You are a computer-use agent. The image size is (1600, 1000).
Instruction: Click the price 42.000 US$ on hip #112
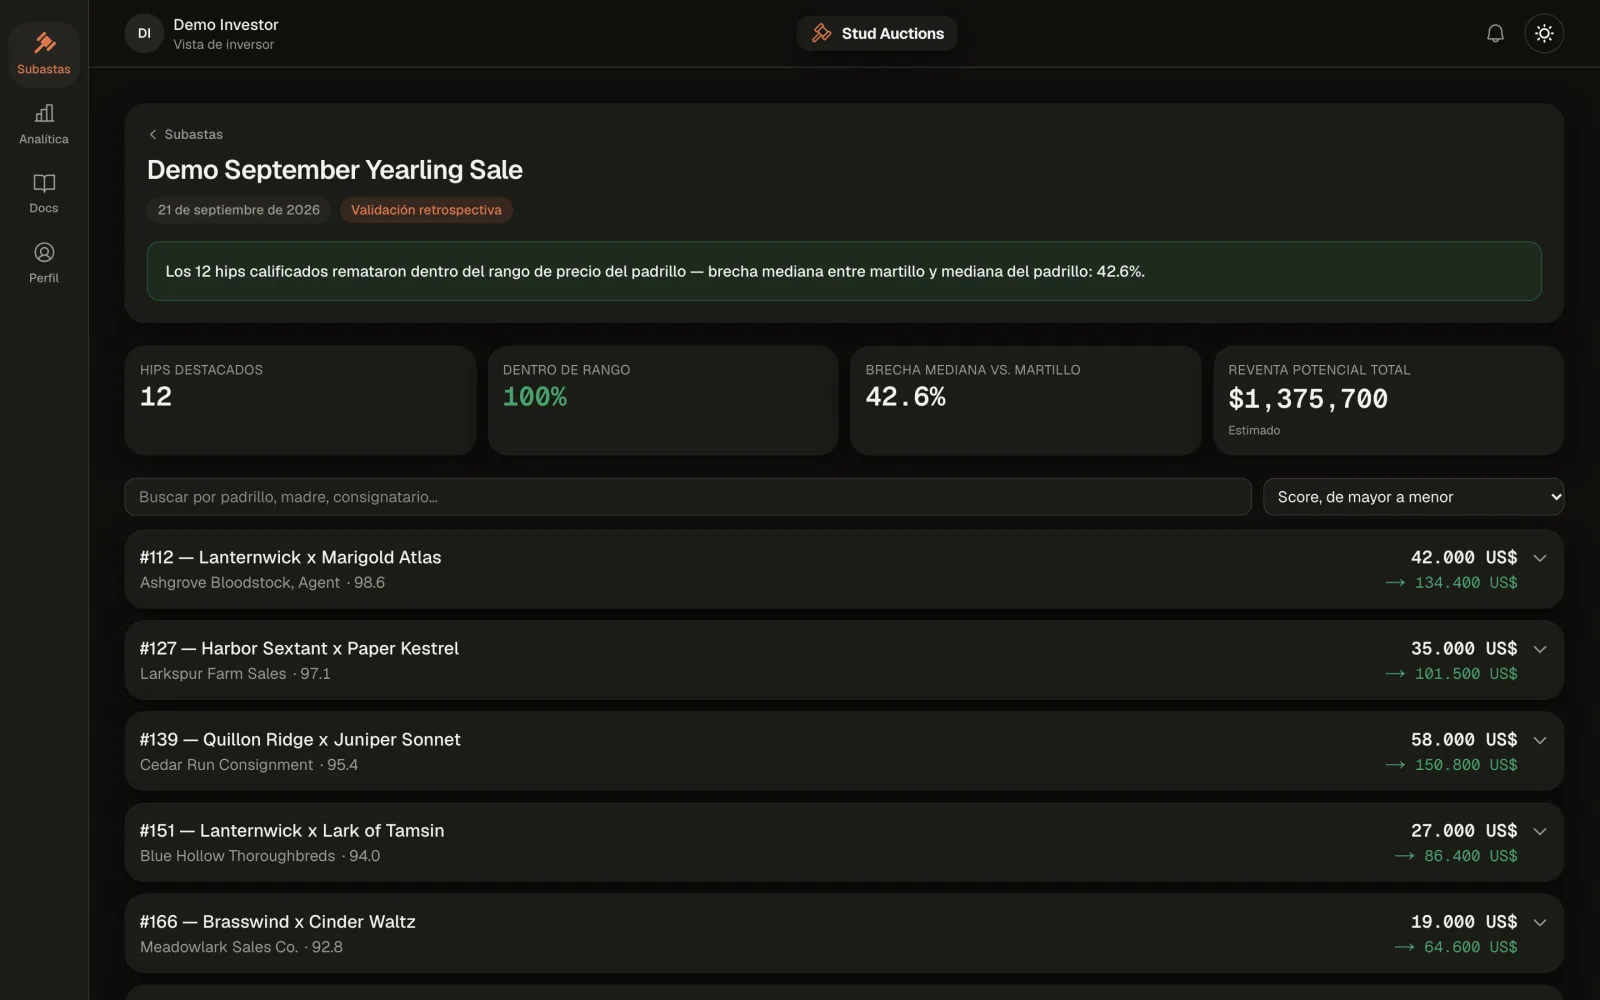(x=1464, y=557)
